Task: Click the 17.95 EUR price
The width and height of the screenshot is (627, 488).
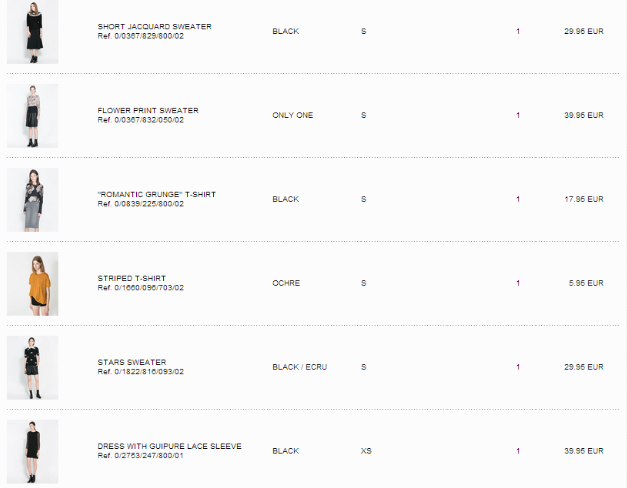Action: (584, 199)
